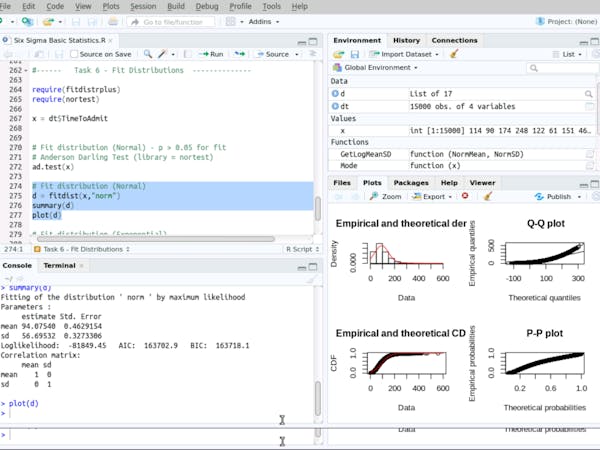600x450 pixels.
Task: Open the recent files dropdown arrow
Action: tap(60, 22)
